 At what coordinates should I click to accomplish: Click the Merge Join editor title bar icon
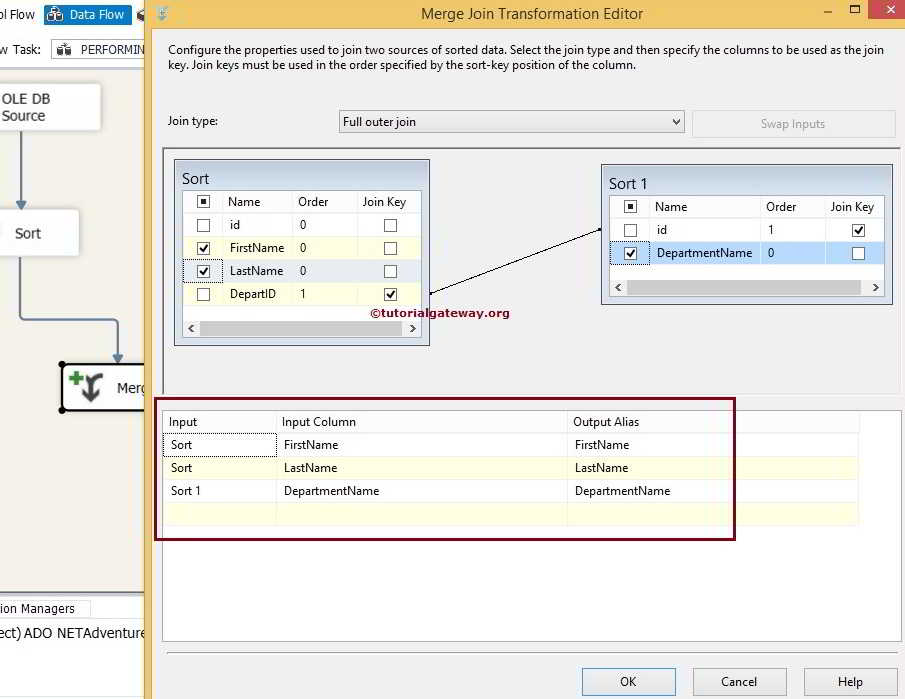click(163, 13)
